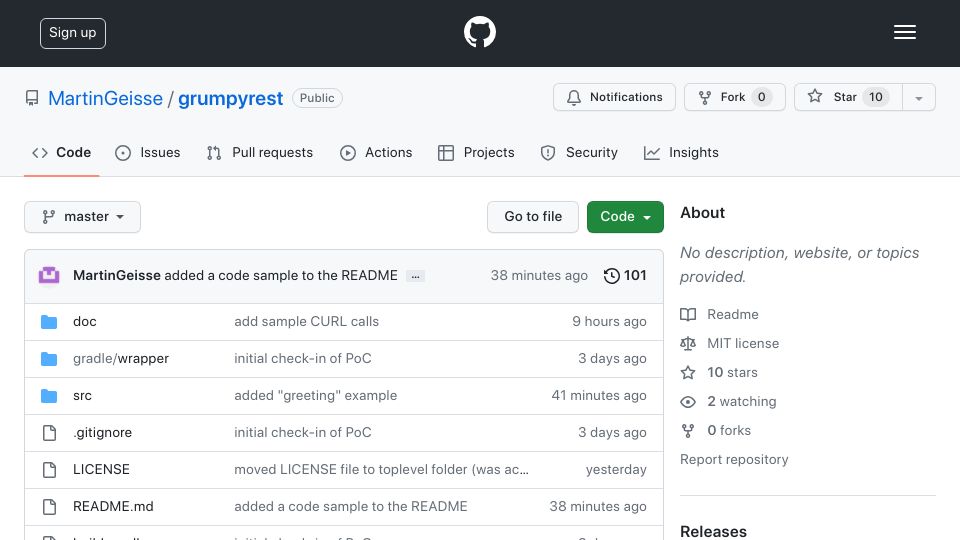Click the '9 hours ago' doc timestamp
This screenshot has width=960, height=540.
pos(609,321)
